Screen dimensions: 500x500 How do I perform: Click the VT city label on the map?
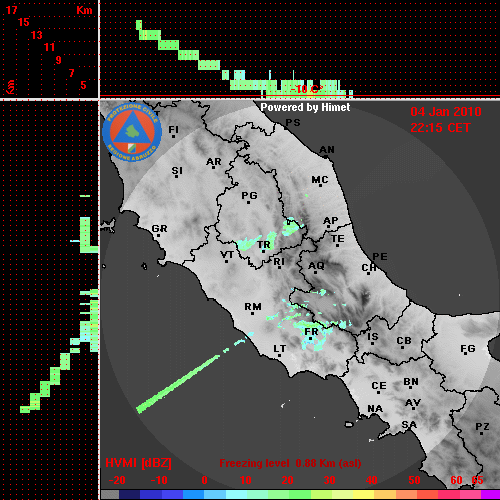pyautogui.click(x=227, y=255)
